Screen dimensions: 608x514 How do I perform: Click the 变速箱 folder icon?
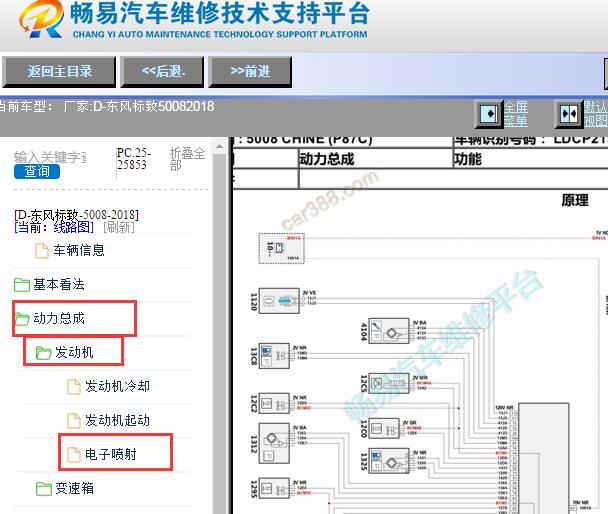[x=43, y=489]
